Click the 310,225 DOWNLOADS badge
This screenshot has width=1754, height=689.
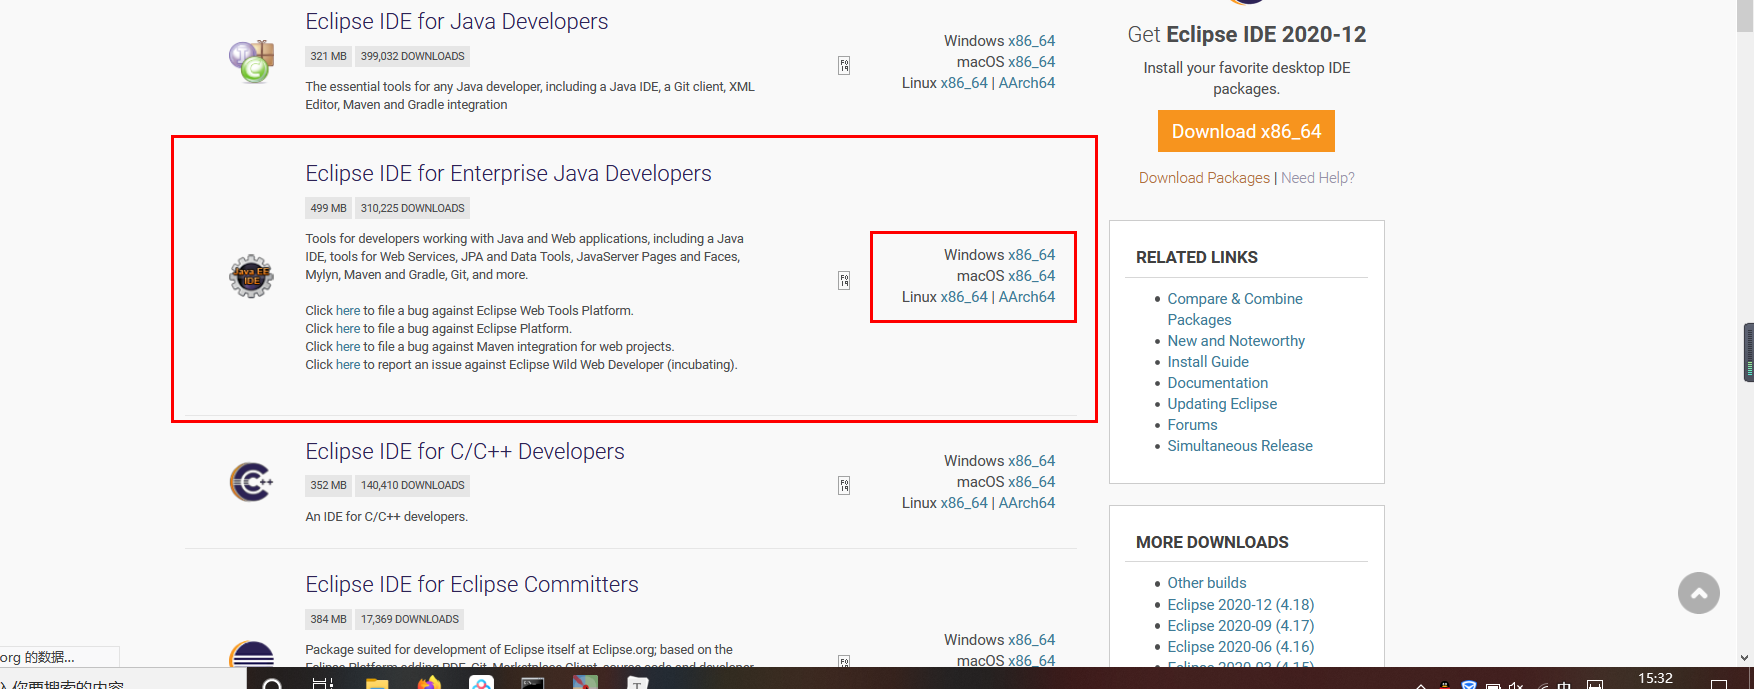(x=413, y=209)
